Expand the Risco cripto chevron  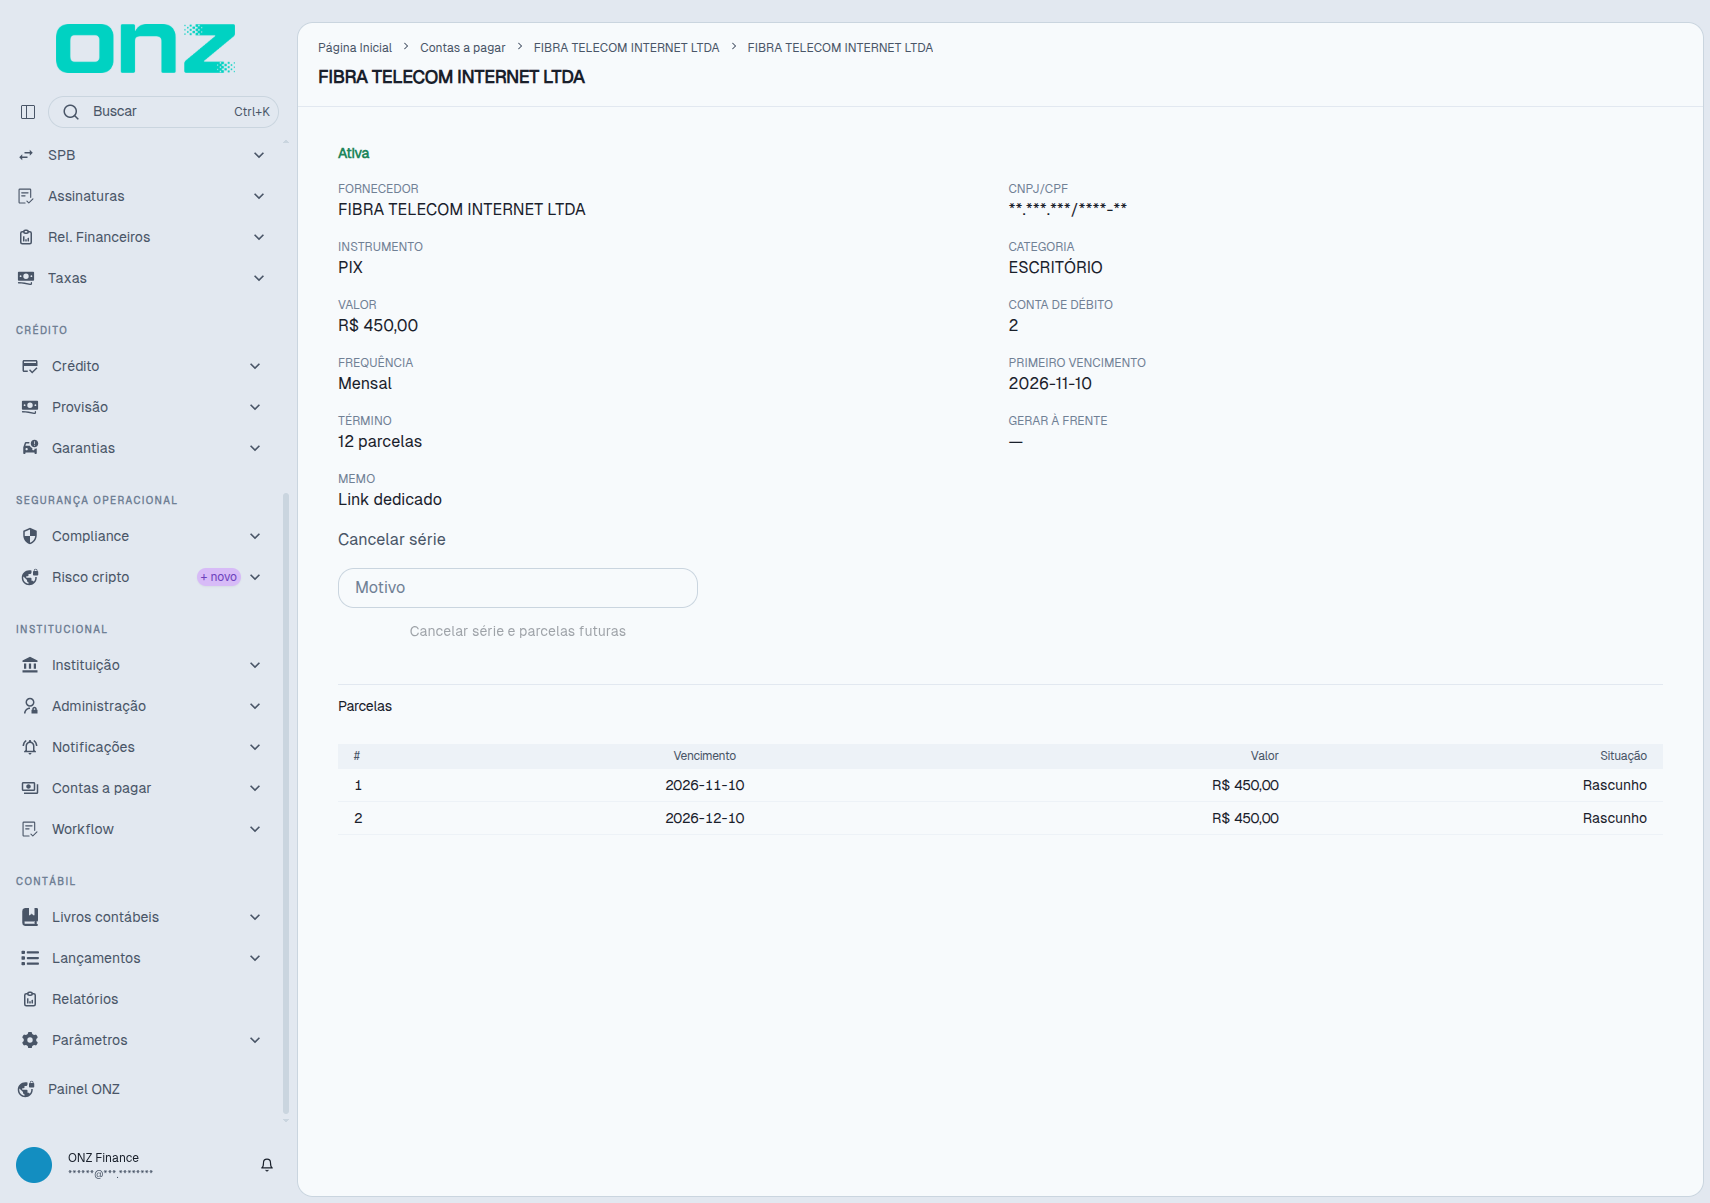click(255, 577)
